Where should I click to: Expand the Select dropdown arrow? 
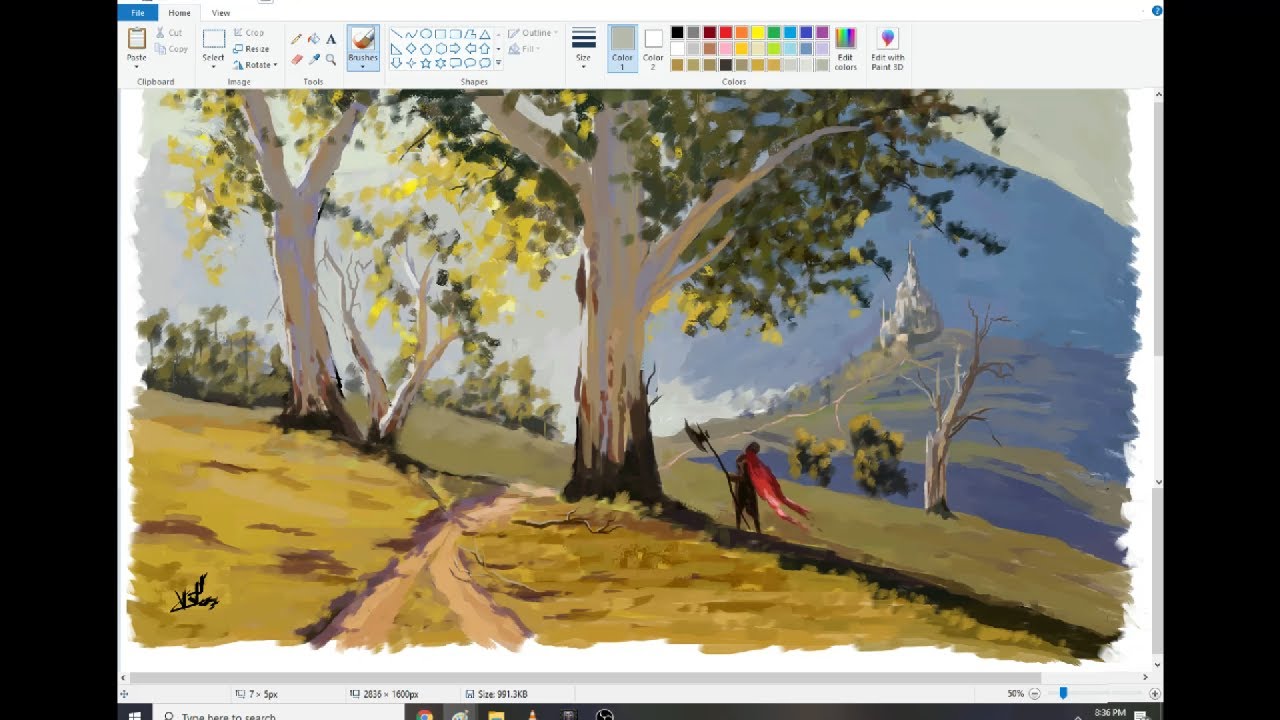click(x=214, y=67)
